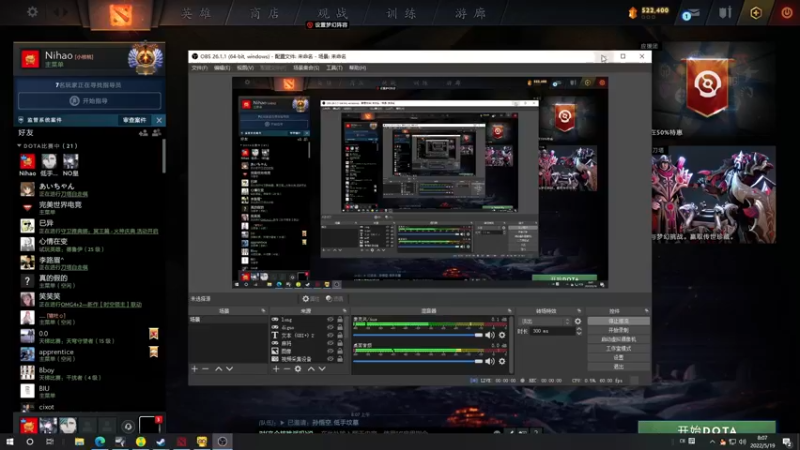The image size is (800, 450).
Task: Open OBS 工具(T) menu
Action: [x=334, y=68]
